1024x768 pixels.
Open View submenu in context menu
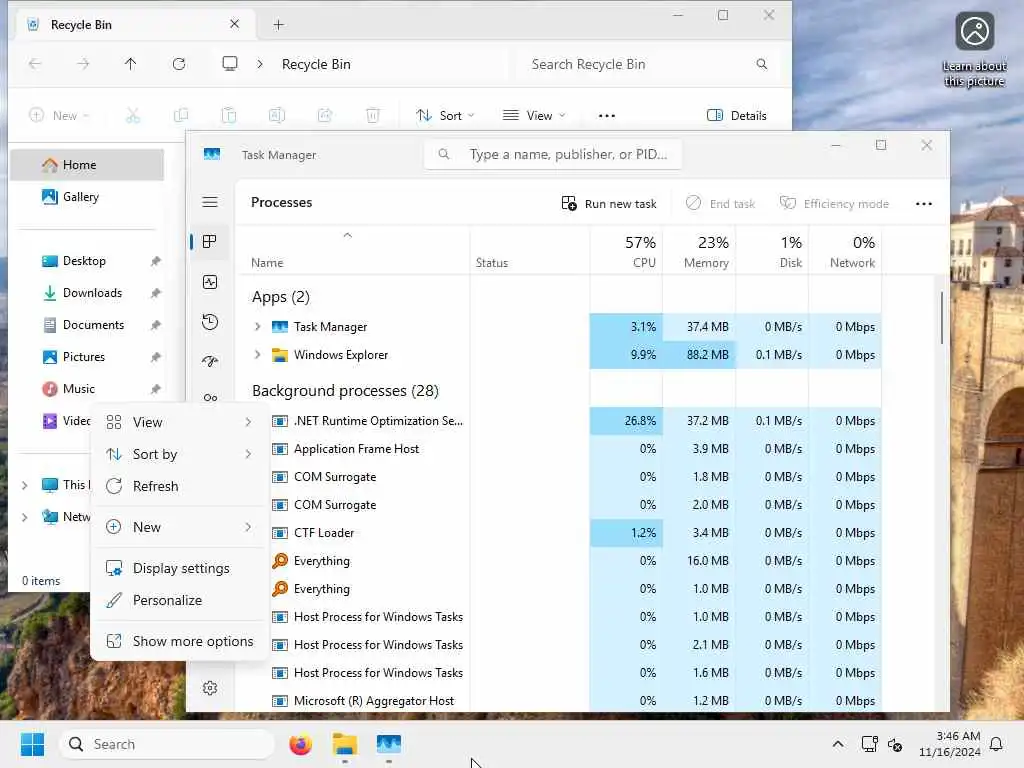point(180,423)
